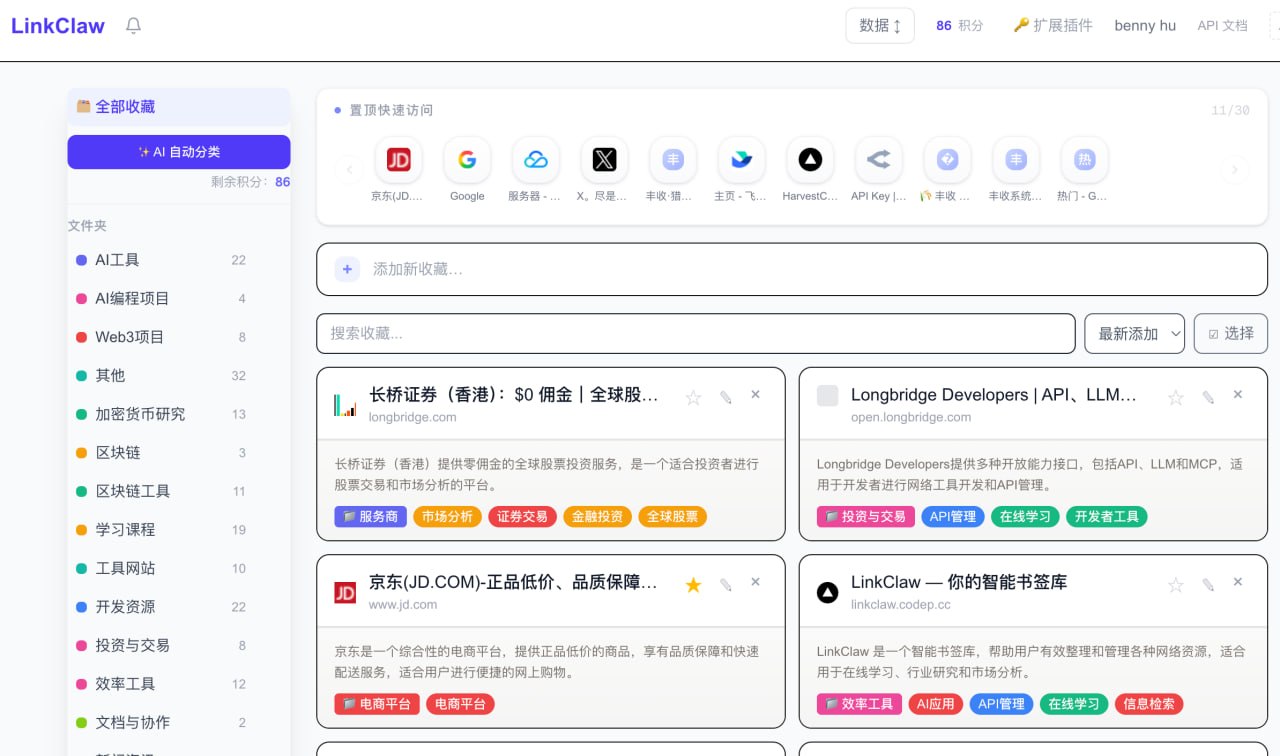Click the JD favicon on 京东 card
1280x756 pixels.
click(345, 592)
